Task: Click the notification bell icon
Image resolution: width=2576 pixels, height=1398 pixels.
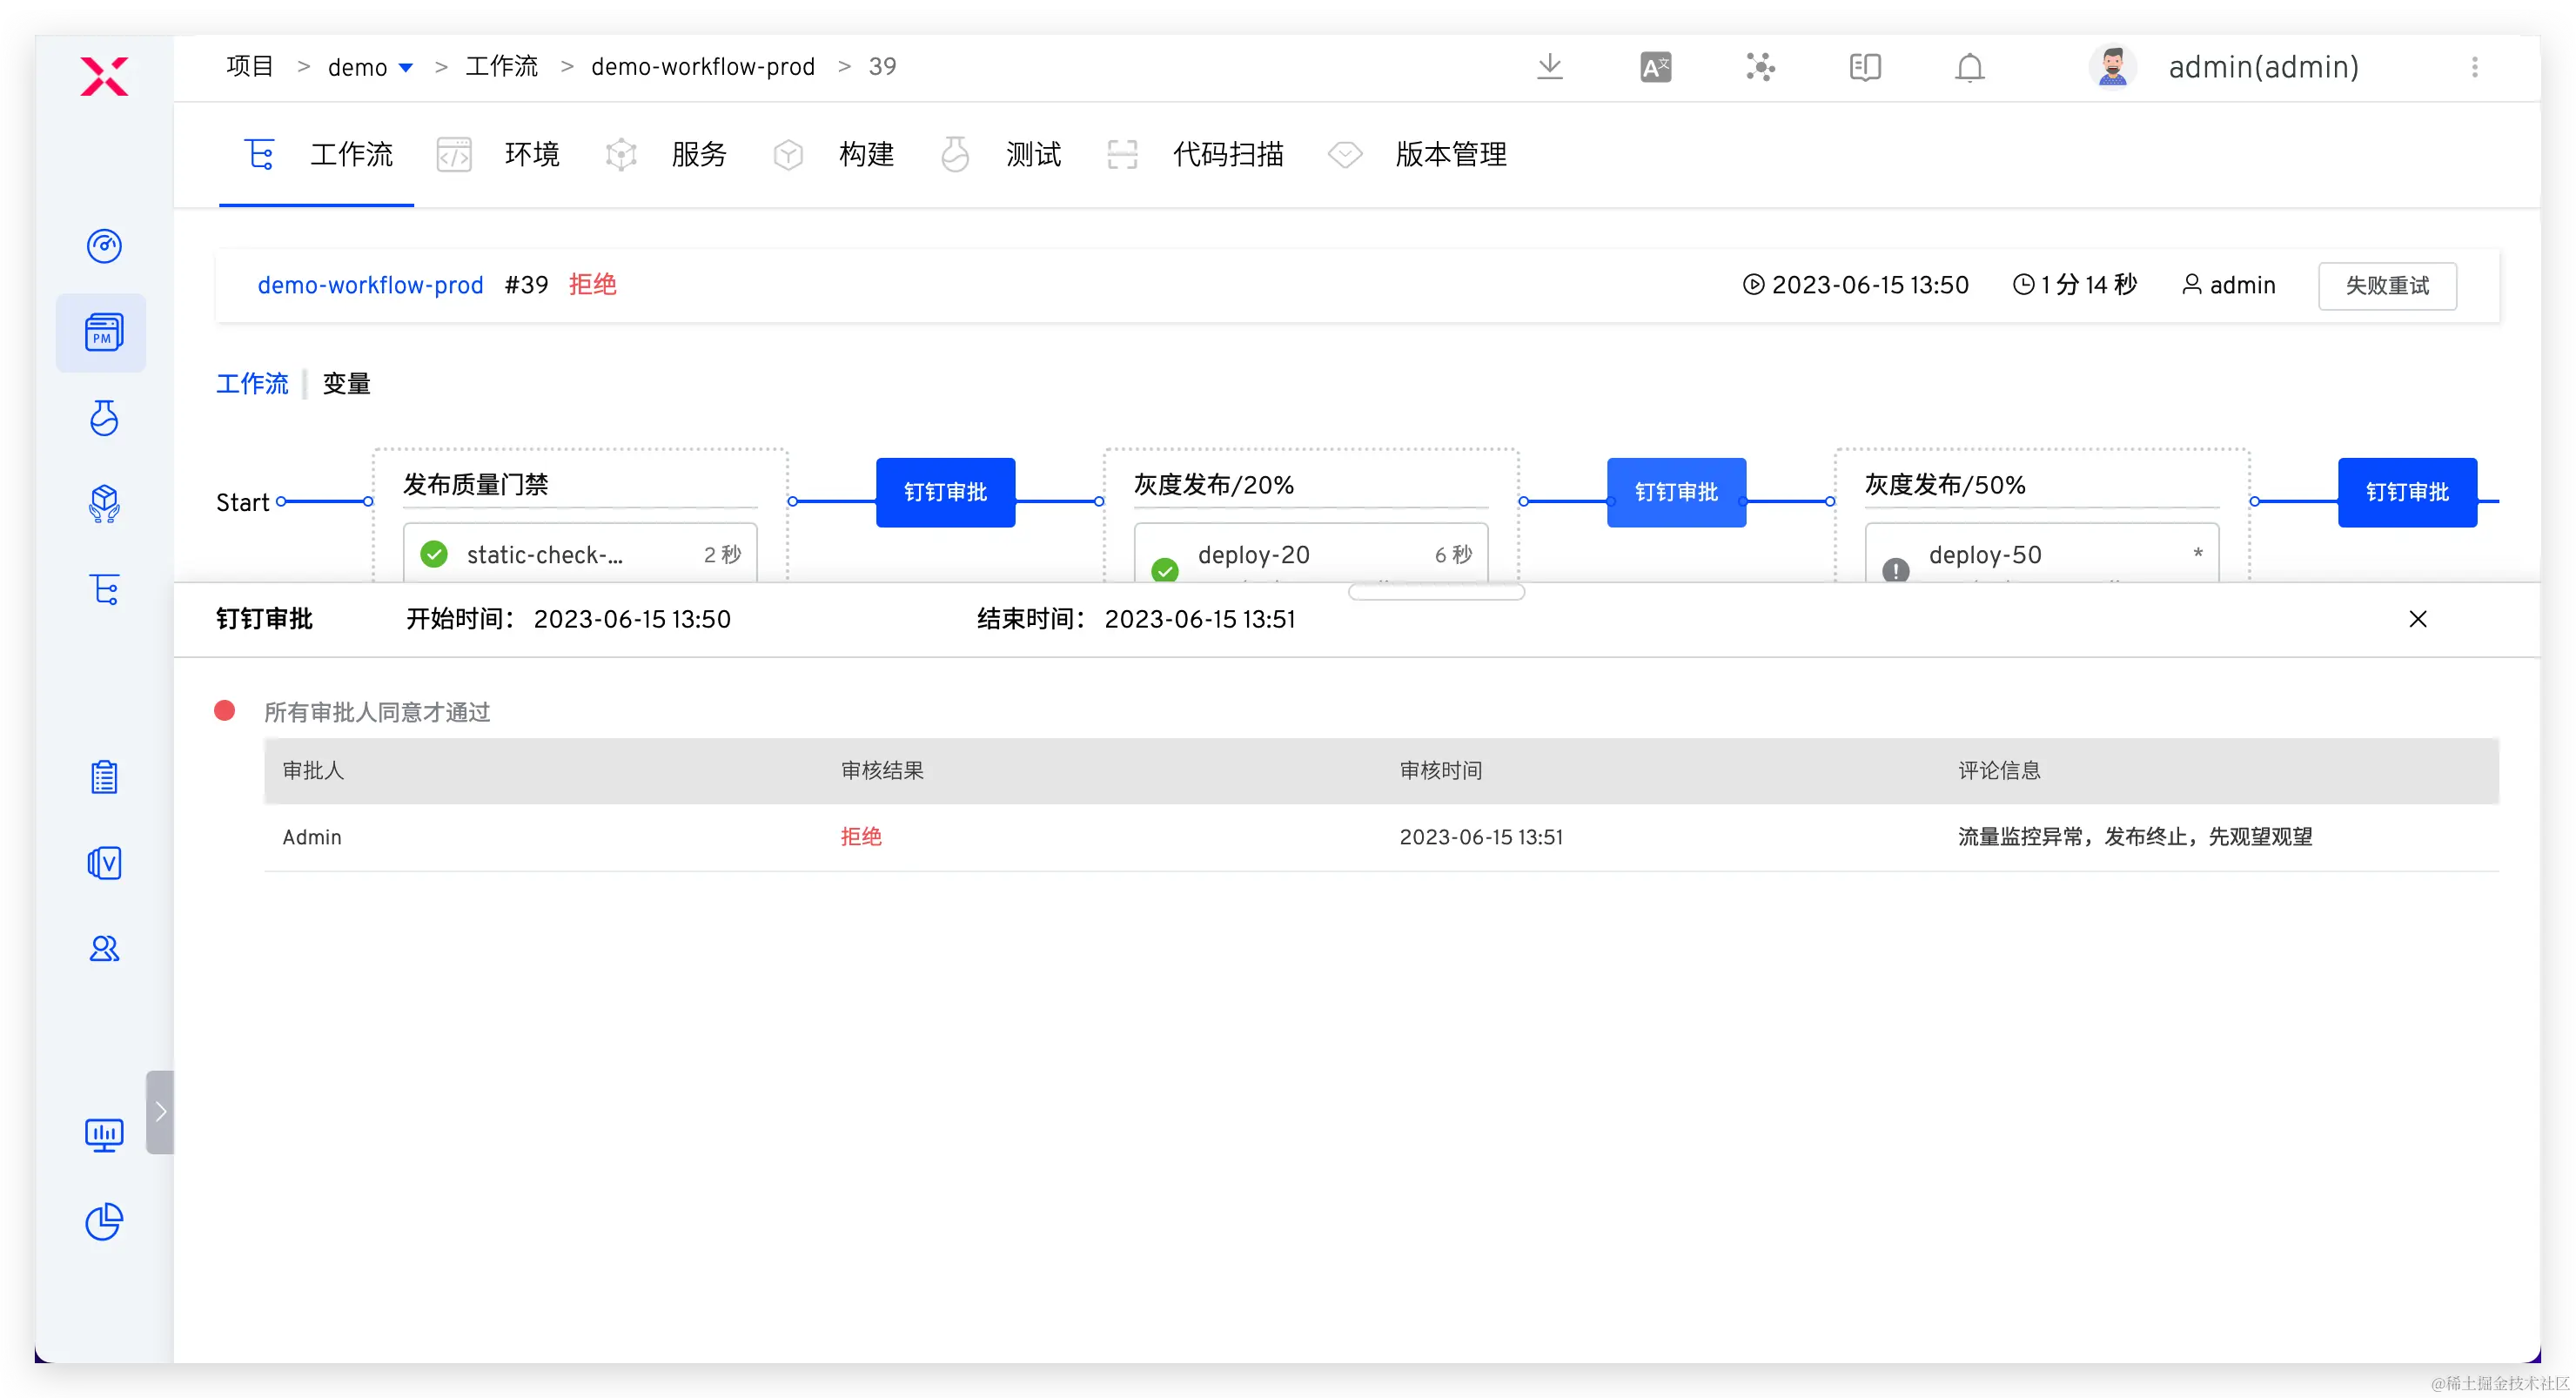Action: (x=1969, y=67)
